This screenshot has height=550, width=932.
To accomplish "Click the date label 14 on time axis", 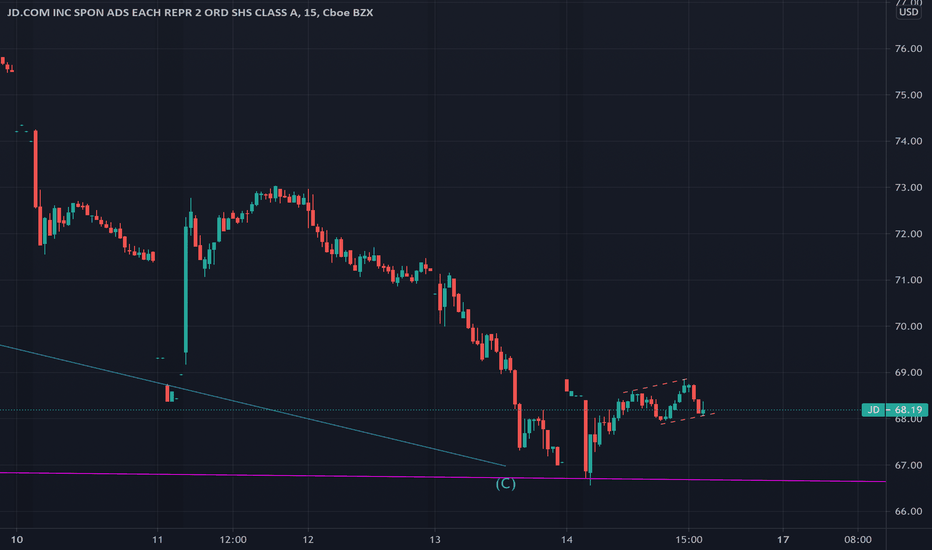I will [566, 540].
